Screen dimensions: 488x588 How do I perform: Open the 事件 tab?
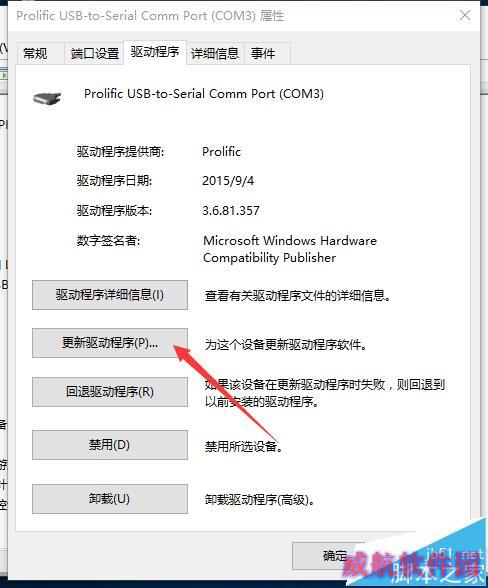263,54
